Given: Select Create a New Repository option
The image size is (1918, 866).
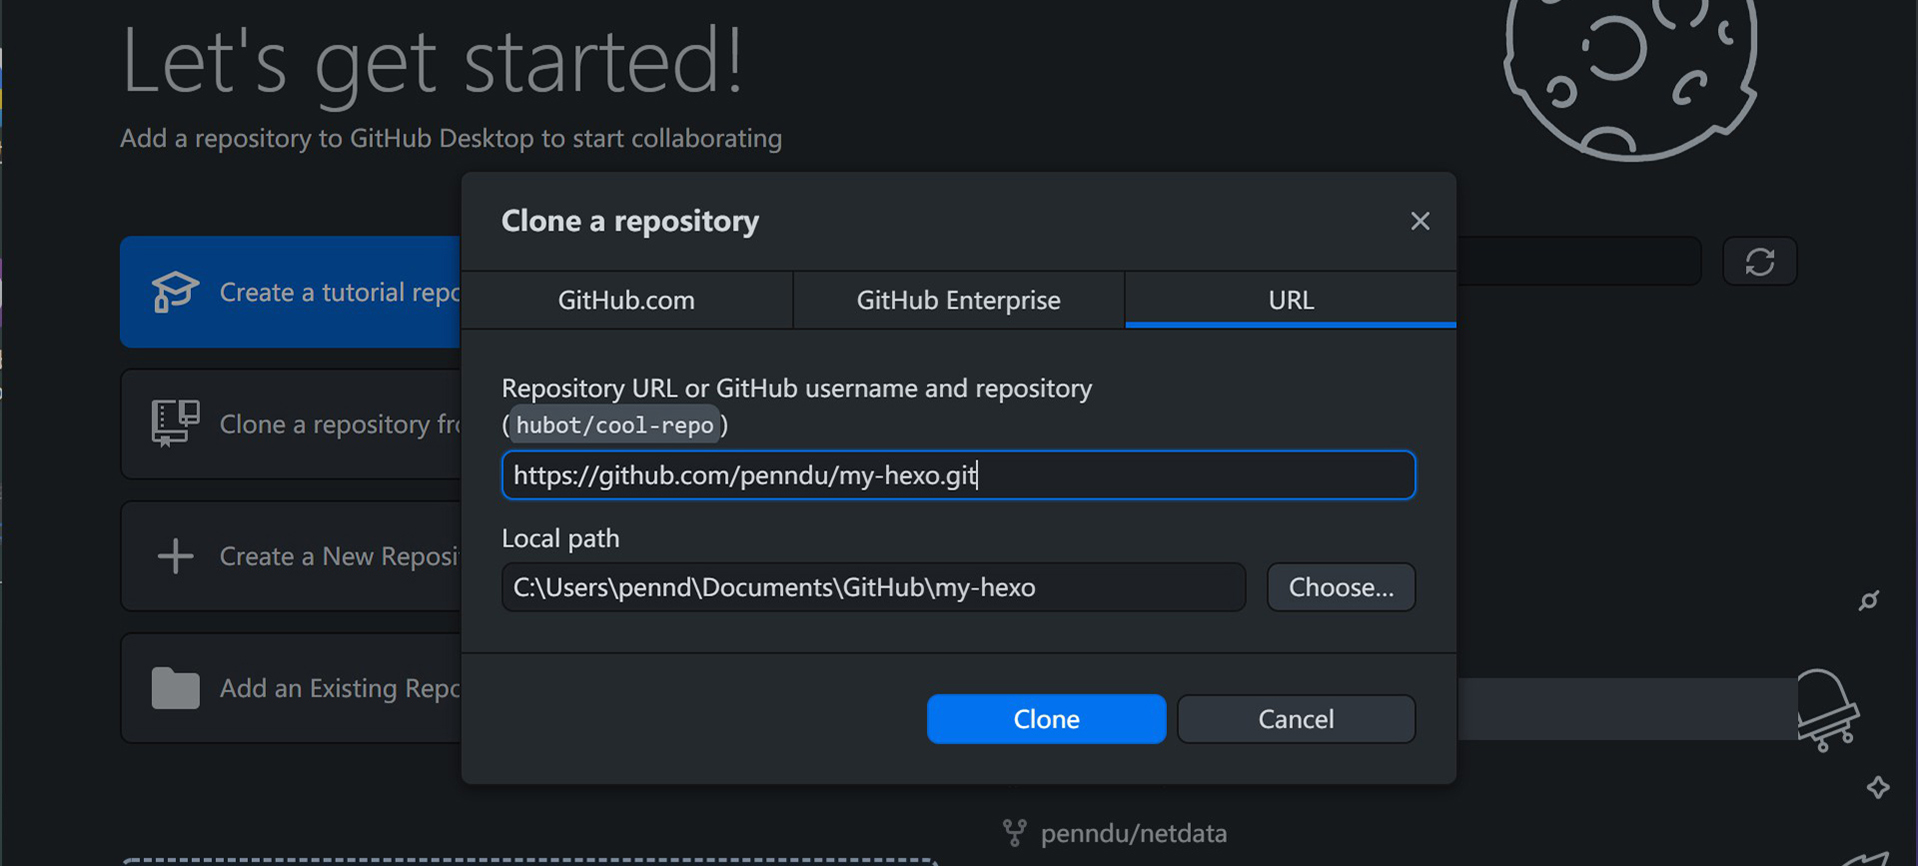Looking at the screenshot, I should (291, 556).
